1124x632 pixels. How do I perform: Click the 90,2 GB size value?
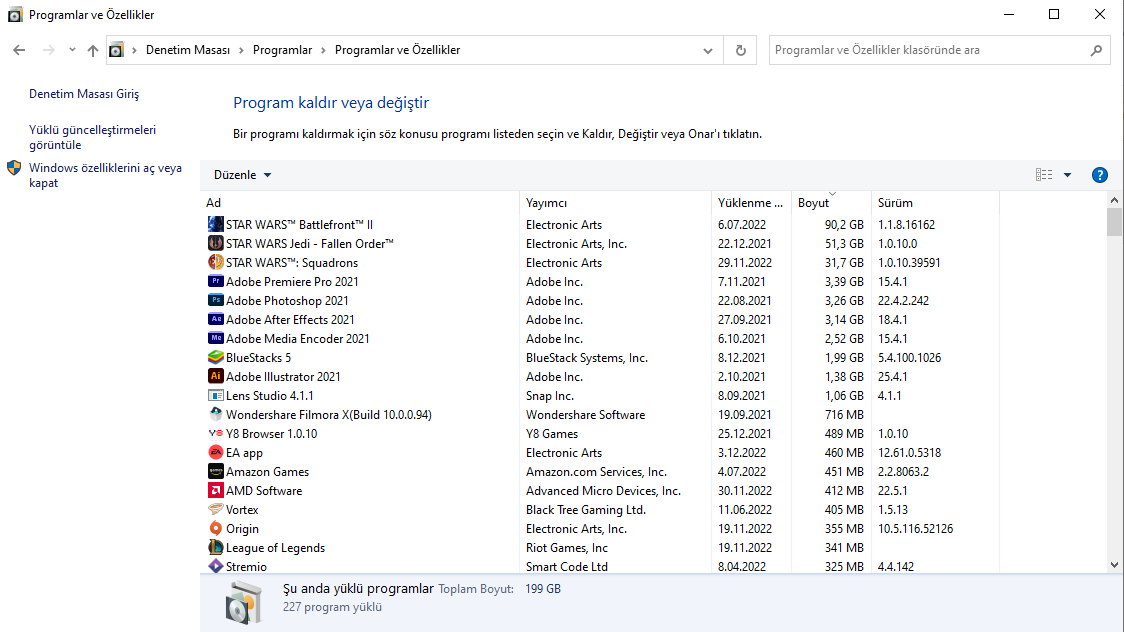click(844, 225)
